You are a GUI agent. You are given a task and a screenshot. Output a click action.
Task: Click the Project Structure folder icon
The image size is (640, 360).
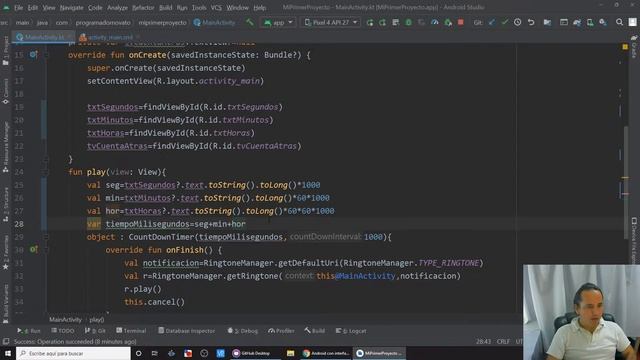pos(547,22)
